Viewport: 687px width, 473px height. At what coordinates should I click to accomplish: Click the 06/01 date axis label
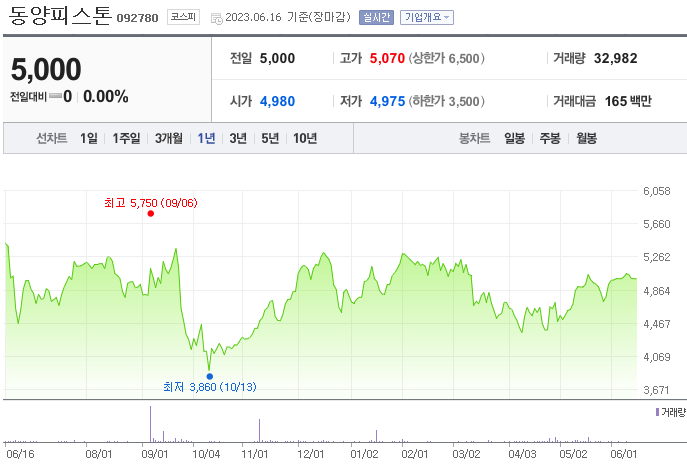click(x=623, y=454)
